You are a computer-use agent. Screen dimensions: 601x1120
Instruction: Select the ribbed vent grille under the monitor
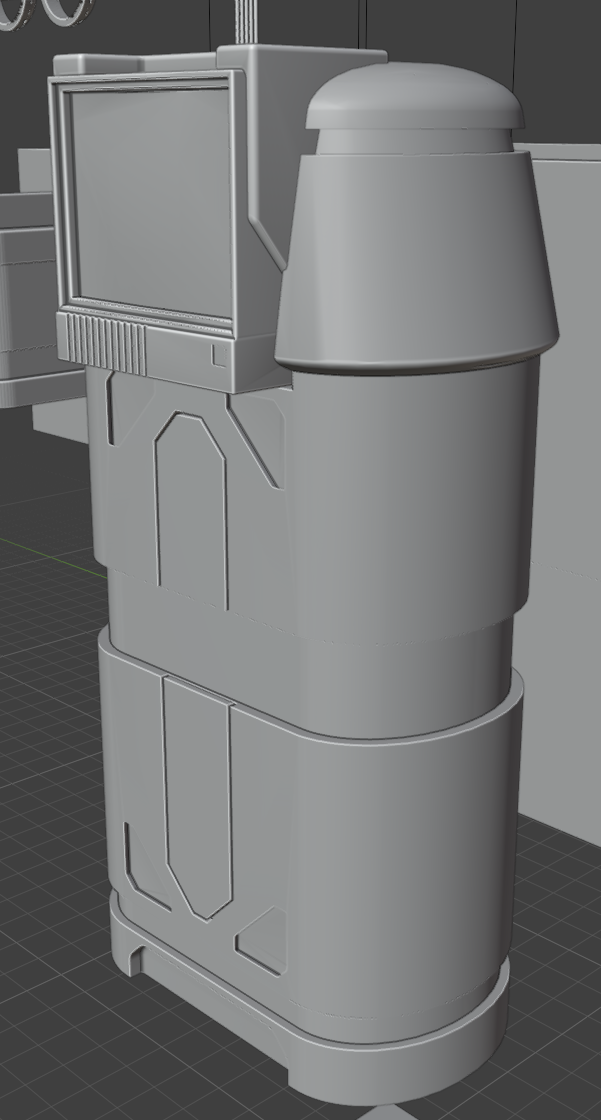click(106, 343)
